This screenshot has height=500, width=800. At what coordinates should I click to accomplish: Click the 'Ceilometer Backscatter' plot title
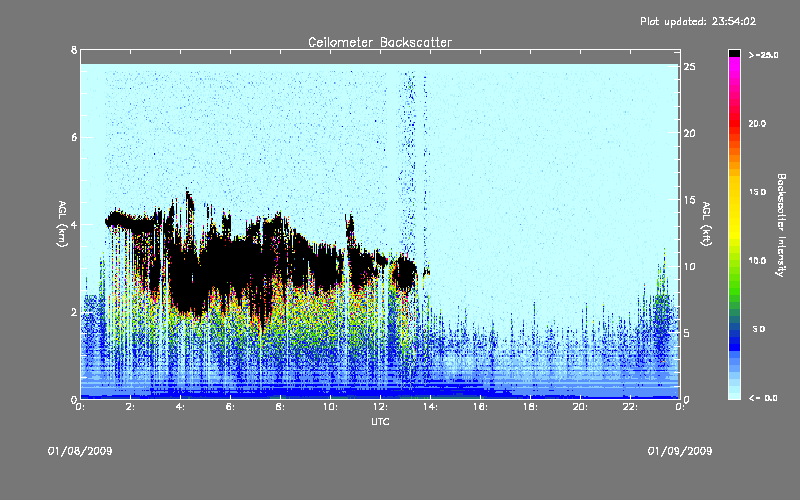(x=380, y=42)
